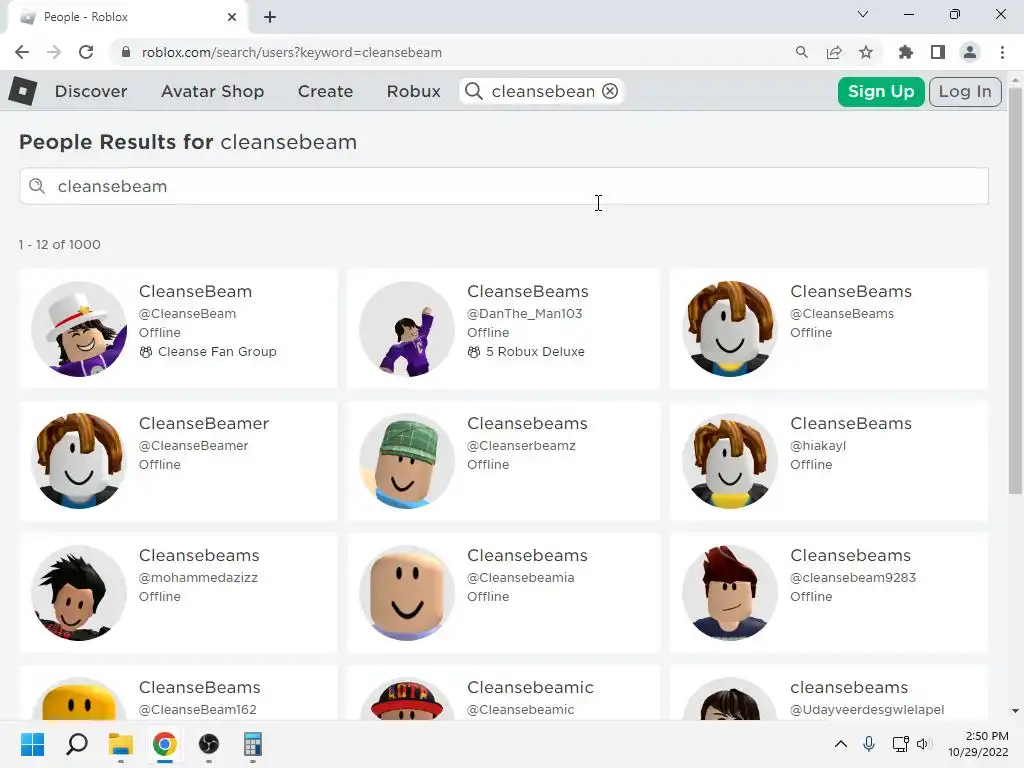Screen dimensions: 1024x768
Task: Click the browser address bar URL
Action: pyautogui.click(x=291, y=52)
